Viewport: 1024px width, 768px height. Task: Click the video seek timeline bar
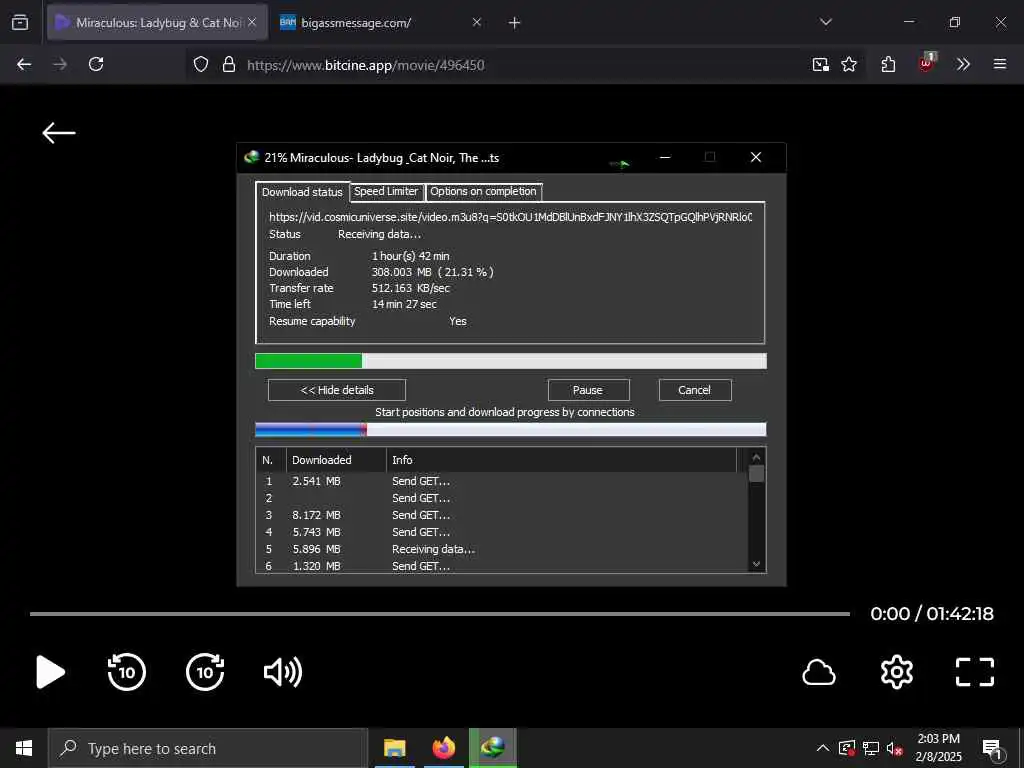point(440,614)
